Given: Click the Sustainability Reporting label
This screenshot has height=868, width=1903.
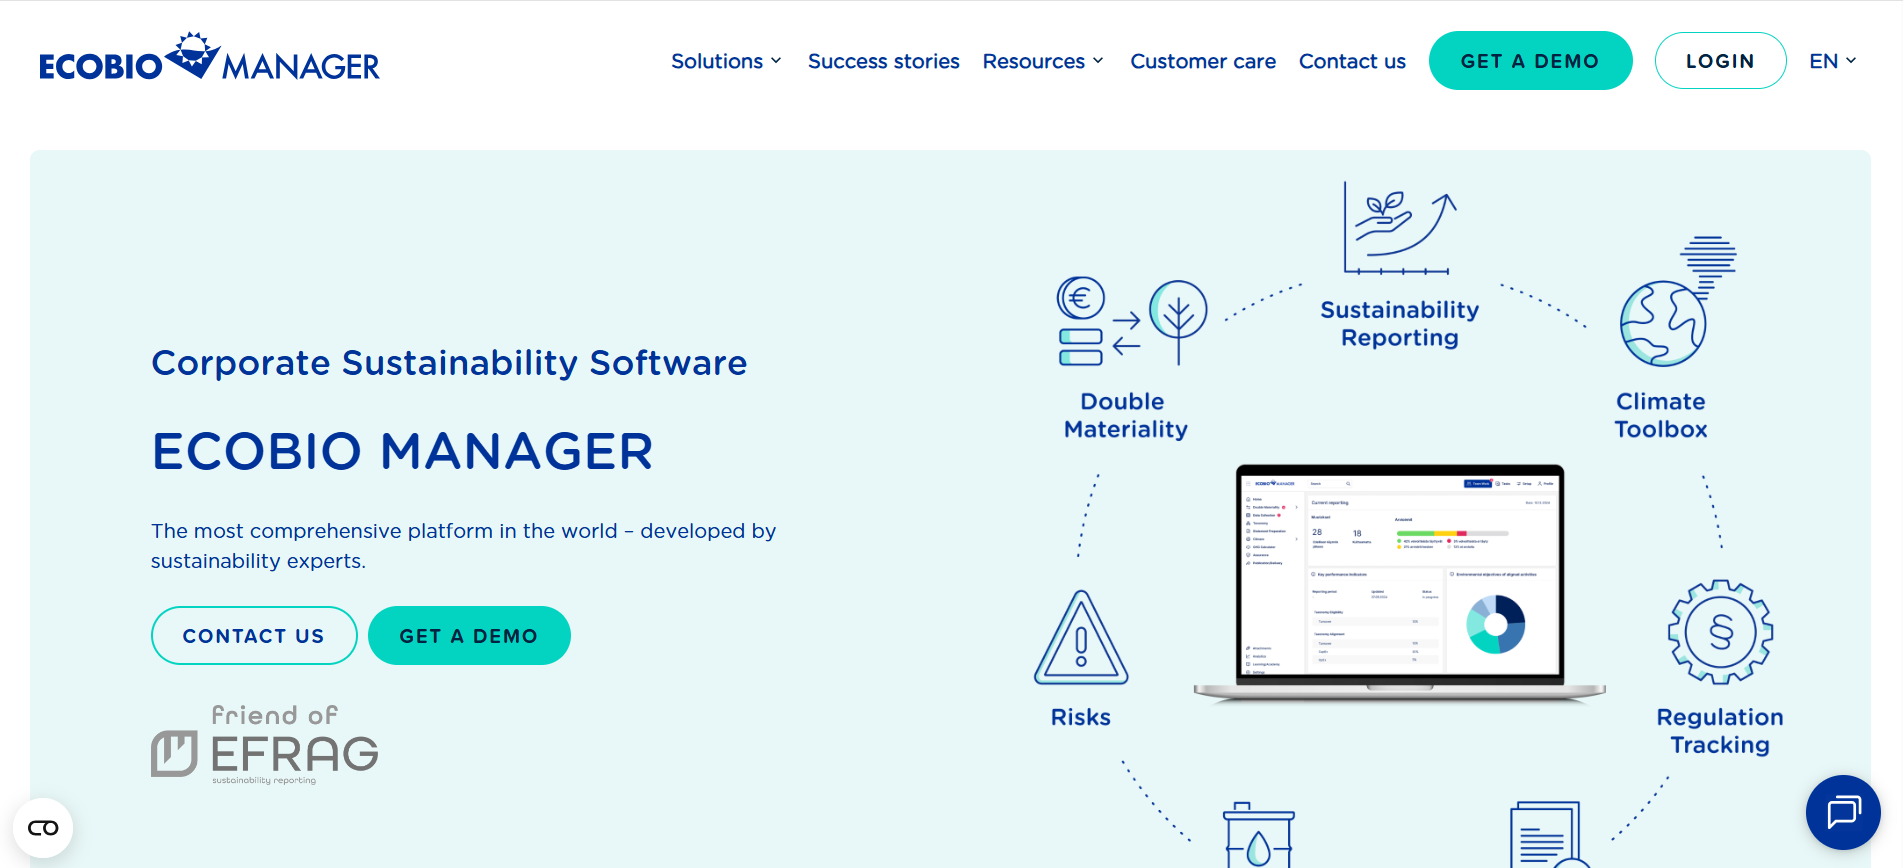Looking at the screenshot, I should [x=1399, y=324].
